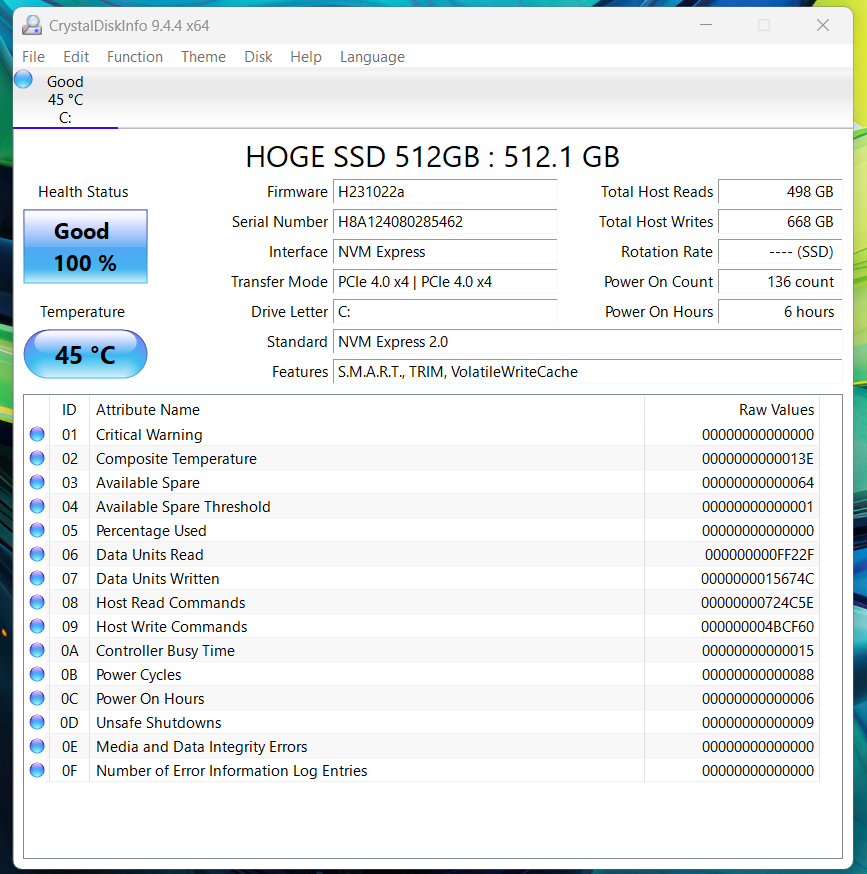This screenshot has height=874, width=867.
Task: Click the Features field with S.M.A.R.T., TRIM
Action: tap(588, 372)
